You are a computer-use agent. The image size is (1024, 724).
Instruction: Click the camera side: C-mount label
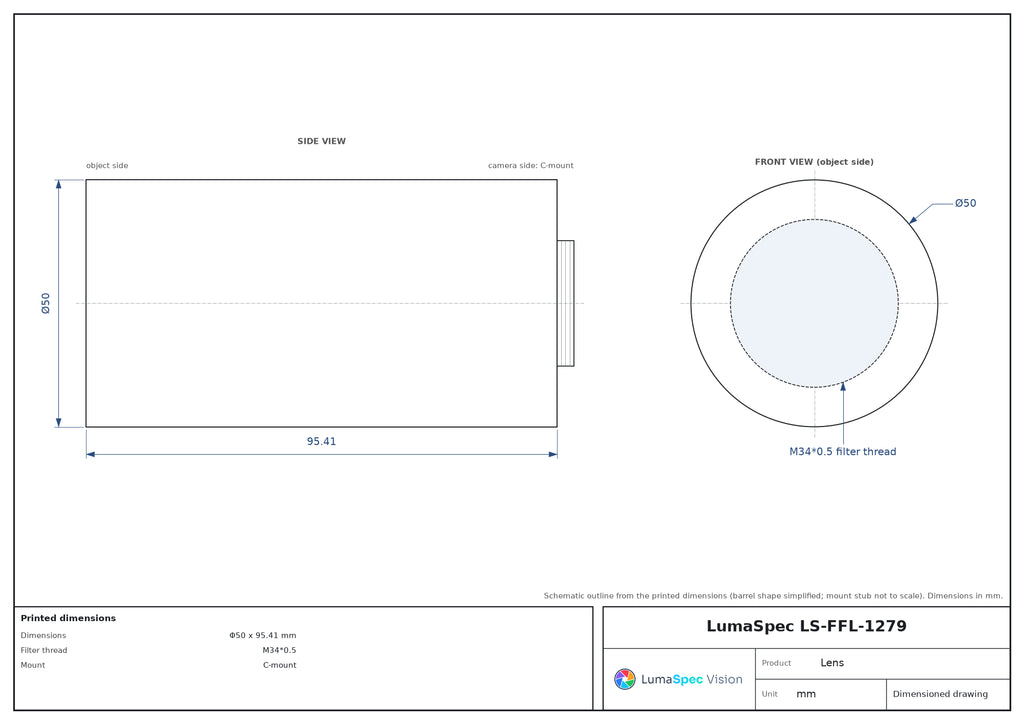[x=530, y=166]
